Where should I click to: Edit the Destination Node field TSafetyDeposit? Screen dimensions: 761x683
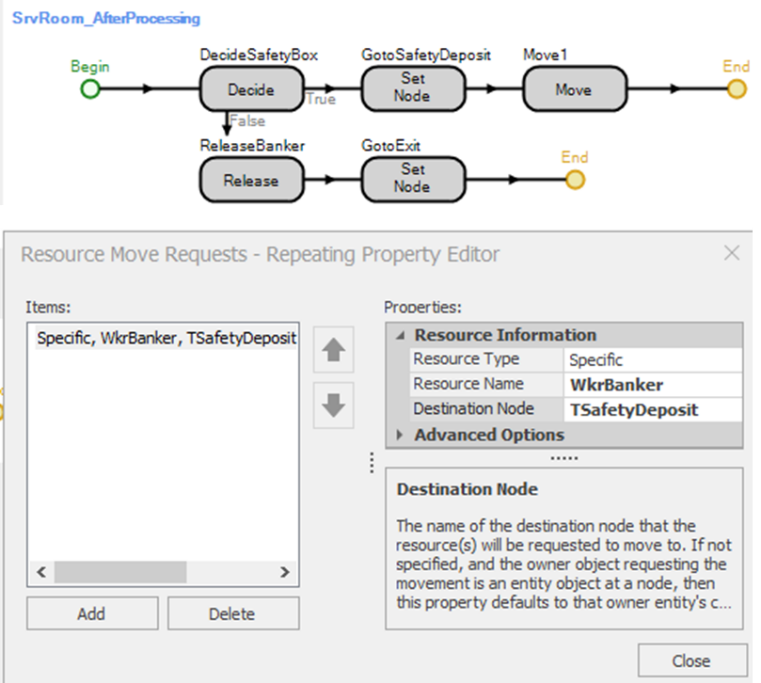coord(653,410)
